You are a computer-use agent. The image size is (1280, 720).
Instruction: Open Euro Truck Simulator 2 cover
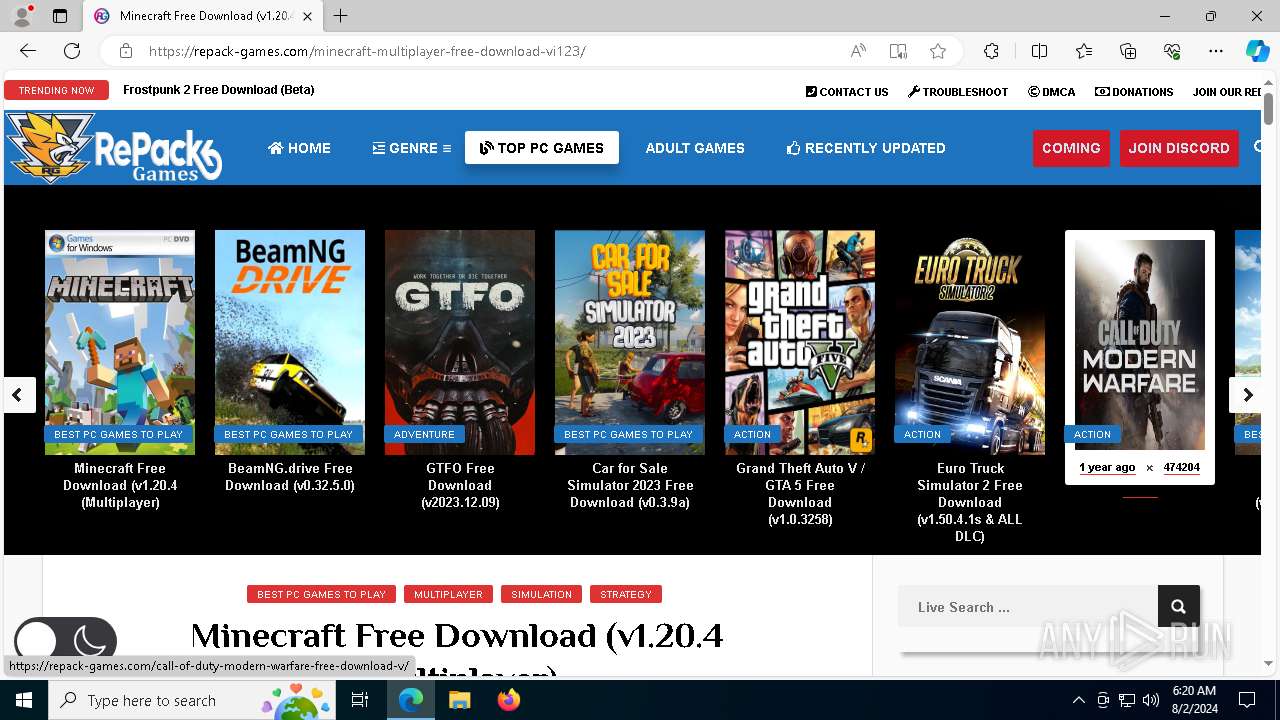coord(970,342)
